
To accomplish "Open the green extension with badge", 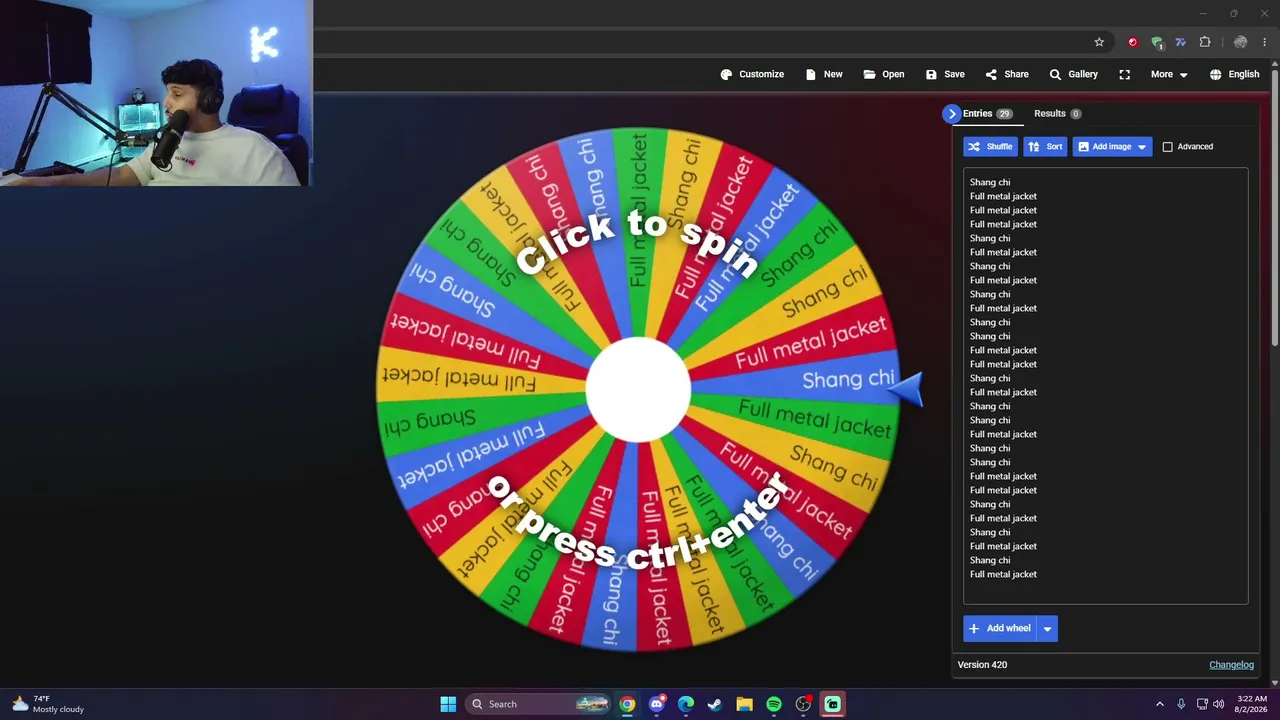I will [1157, 42].
